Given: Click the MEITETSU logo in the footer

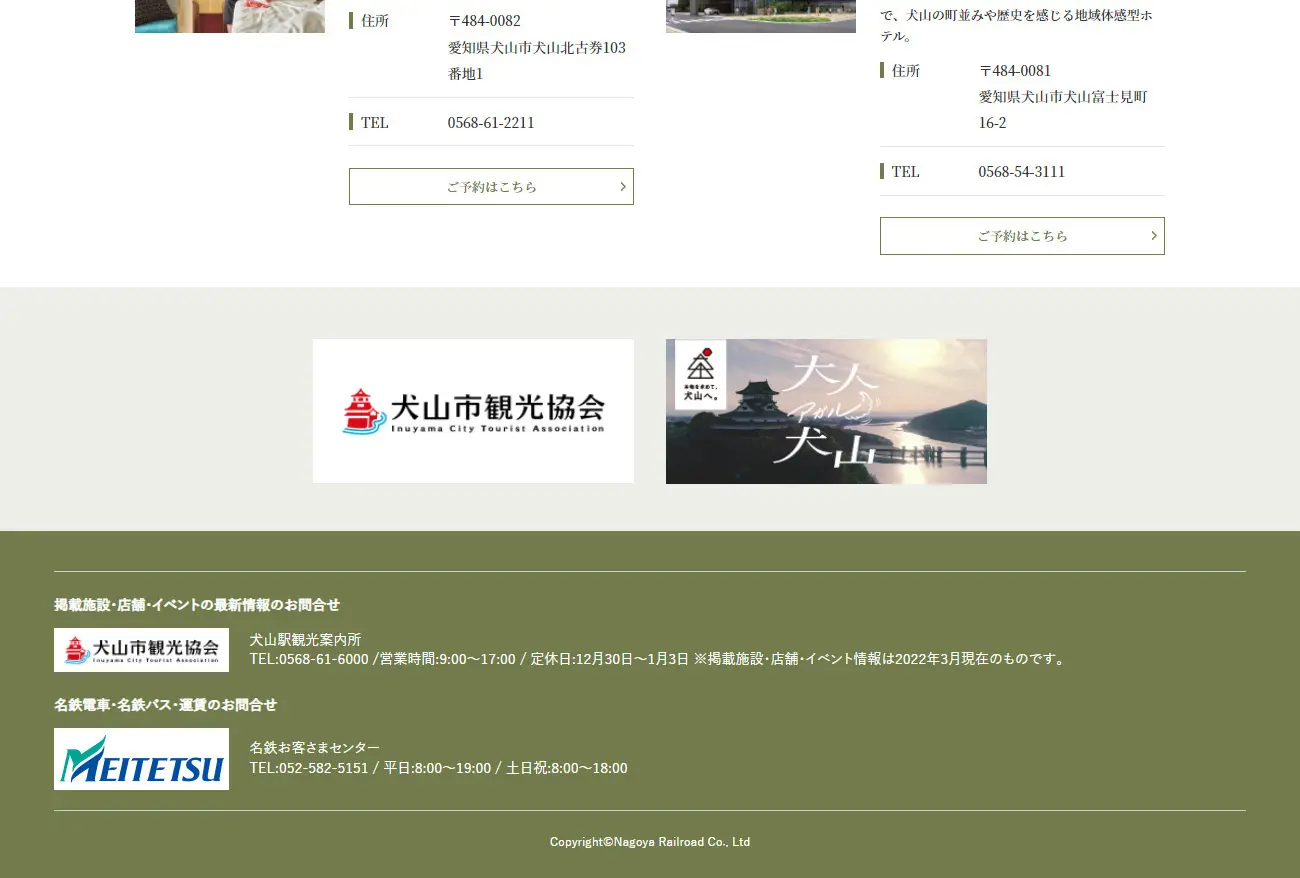Looking at the screenshot, I should [x=141, y=759].
